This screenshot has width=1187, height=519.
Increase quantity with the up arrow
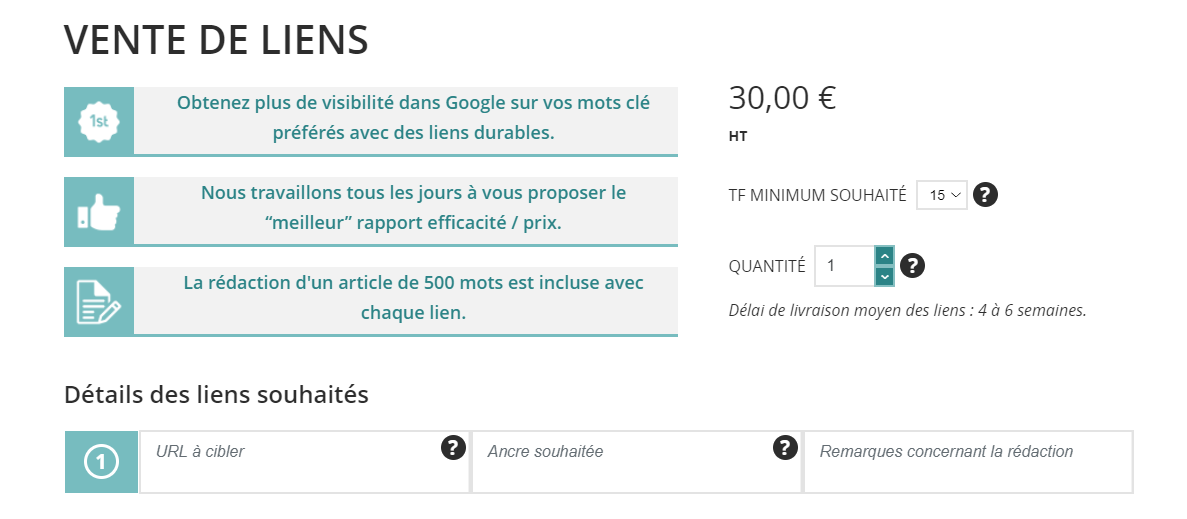(x=884, y=256)
